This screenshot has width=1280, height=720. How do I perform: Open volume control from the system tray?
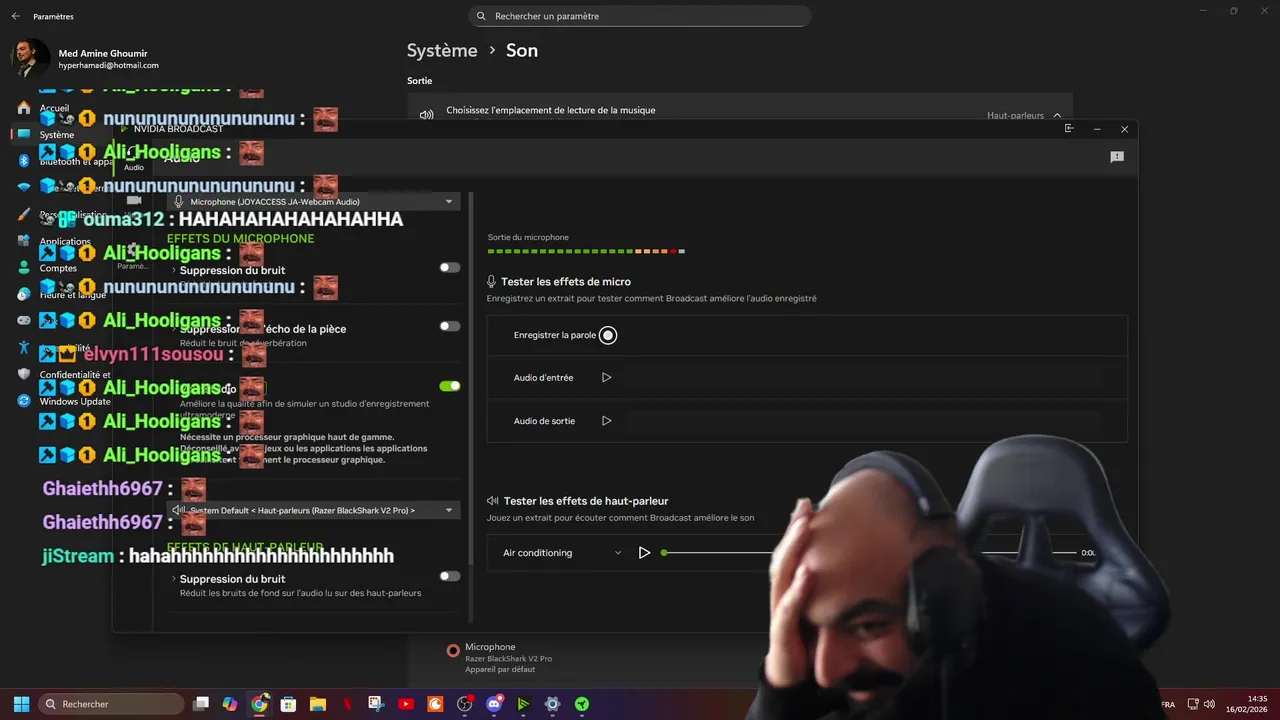click(1211, 704)
